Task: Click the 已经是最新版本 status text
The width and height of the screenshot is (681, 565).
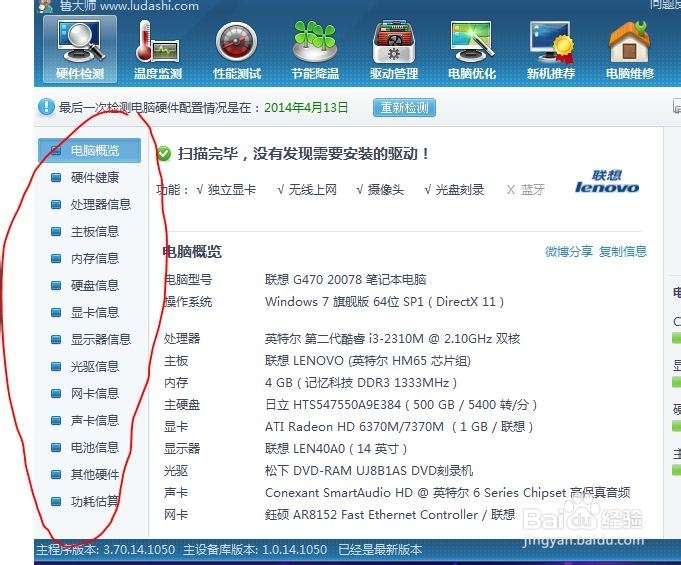Action: click(x=380, y=550)
